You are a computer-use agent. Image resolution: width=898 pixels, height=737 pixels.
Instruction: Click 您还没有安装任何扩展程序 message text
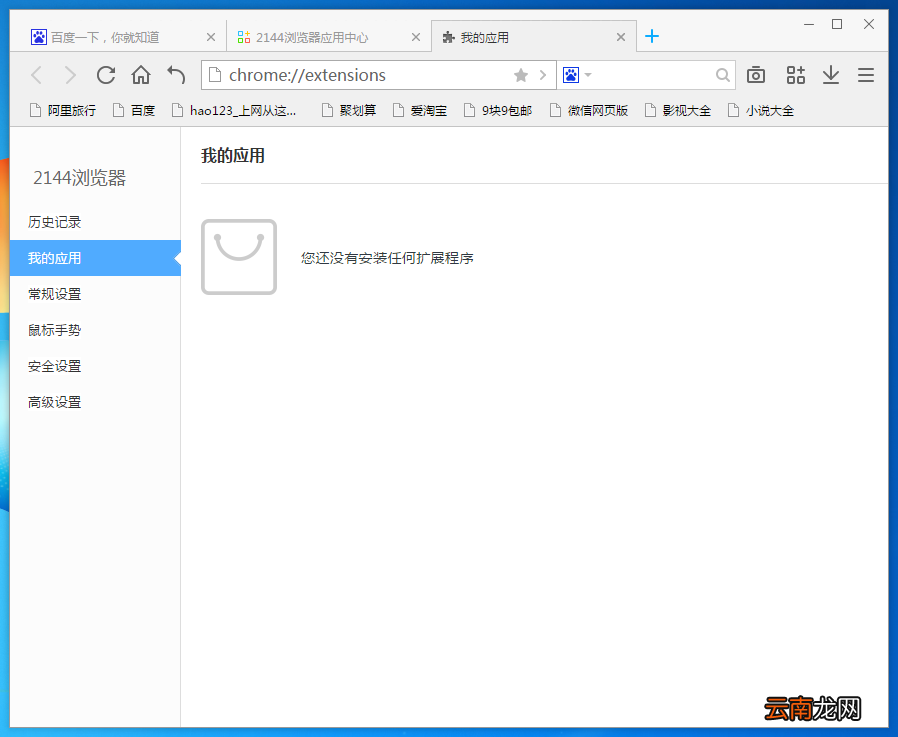387,258
